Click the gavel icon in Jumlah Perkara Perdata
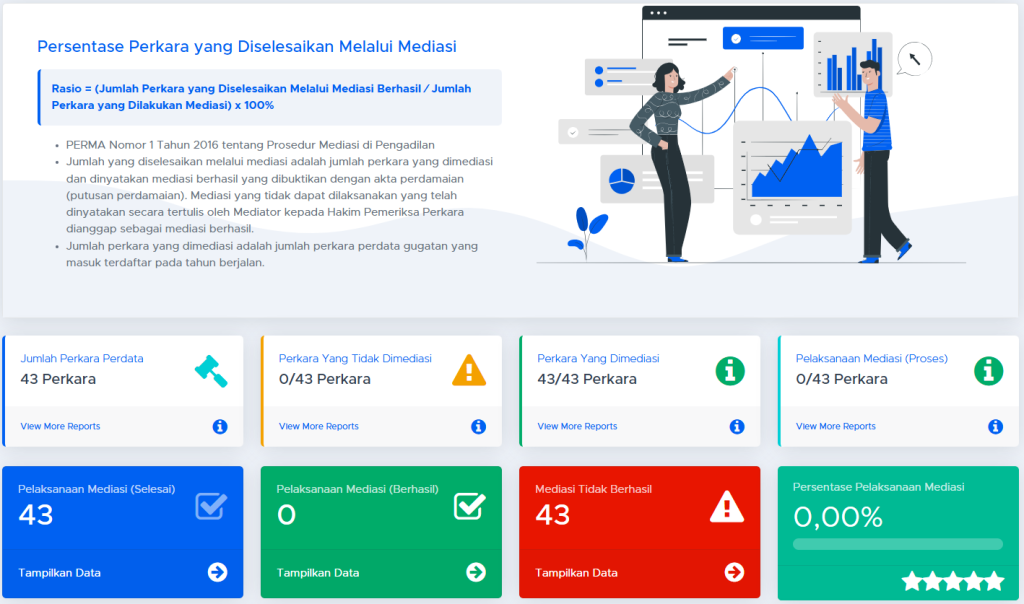This screenshot has height=604, width=1024. [x=211, y=370]
